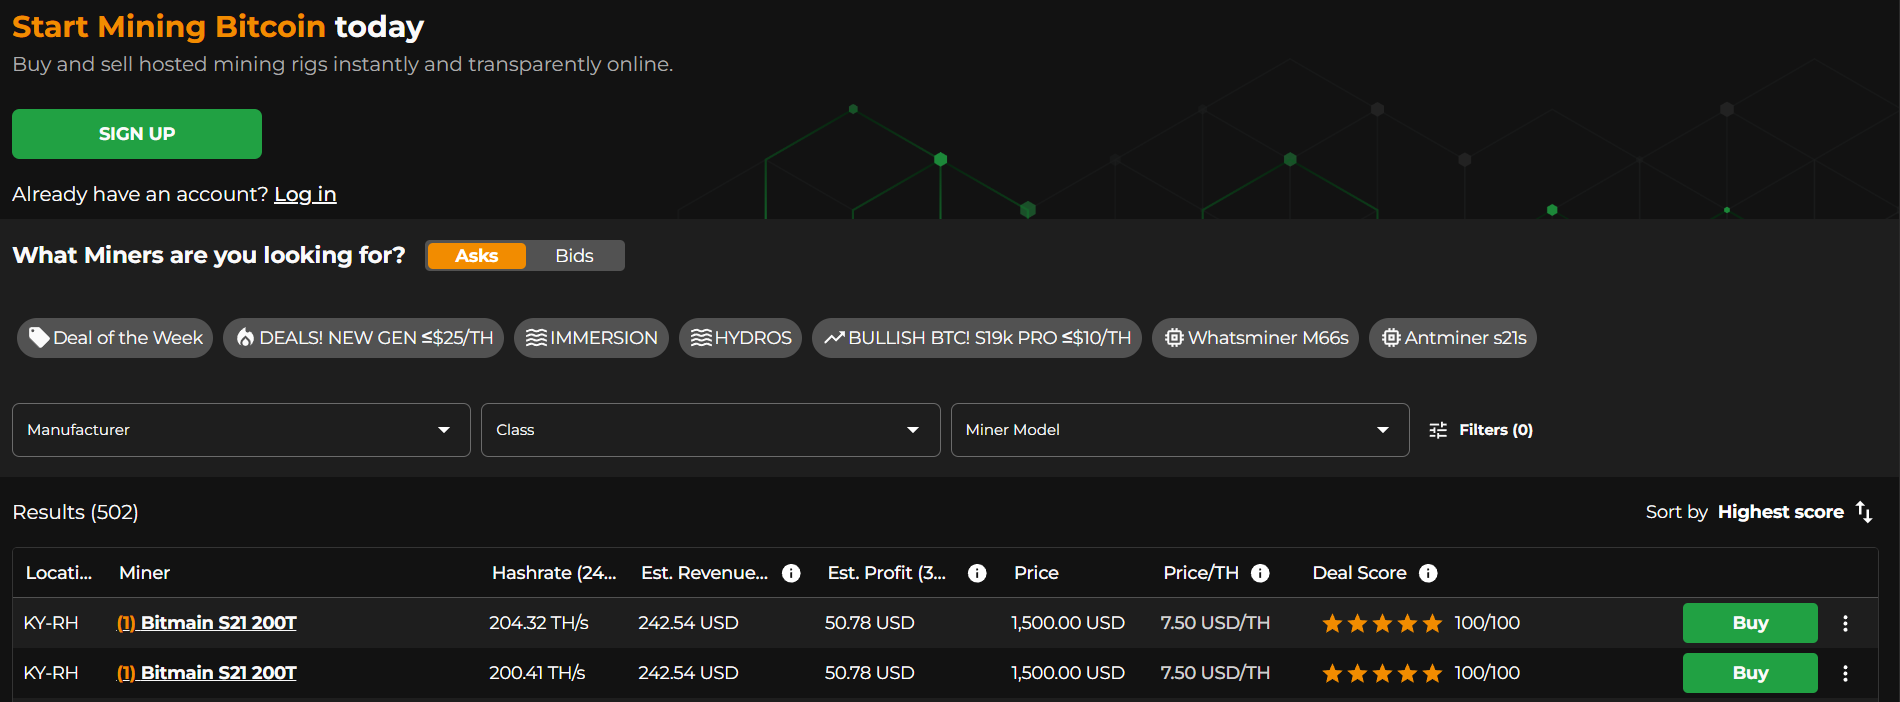Buy the miner with 204.32 TH/s hashrate
Image resolution: width=1900 pixels, height=702 pixels.
(x=1750, y=623)
